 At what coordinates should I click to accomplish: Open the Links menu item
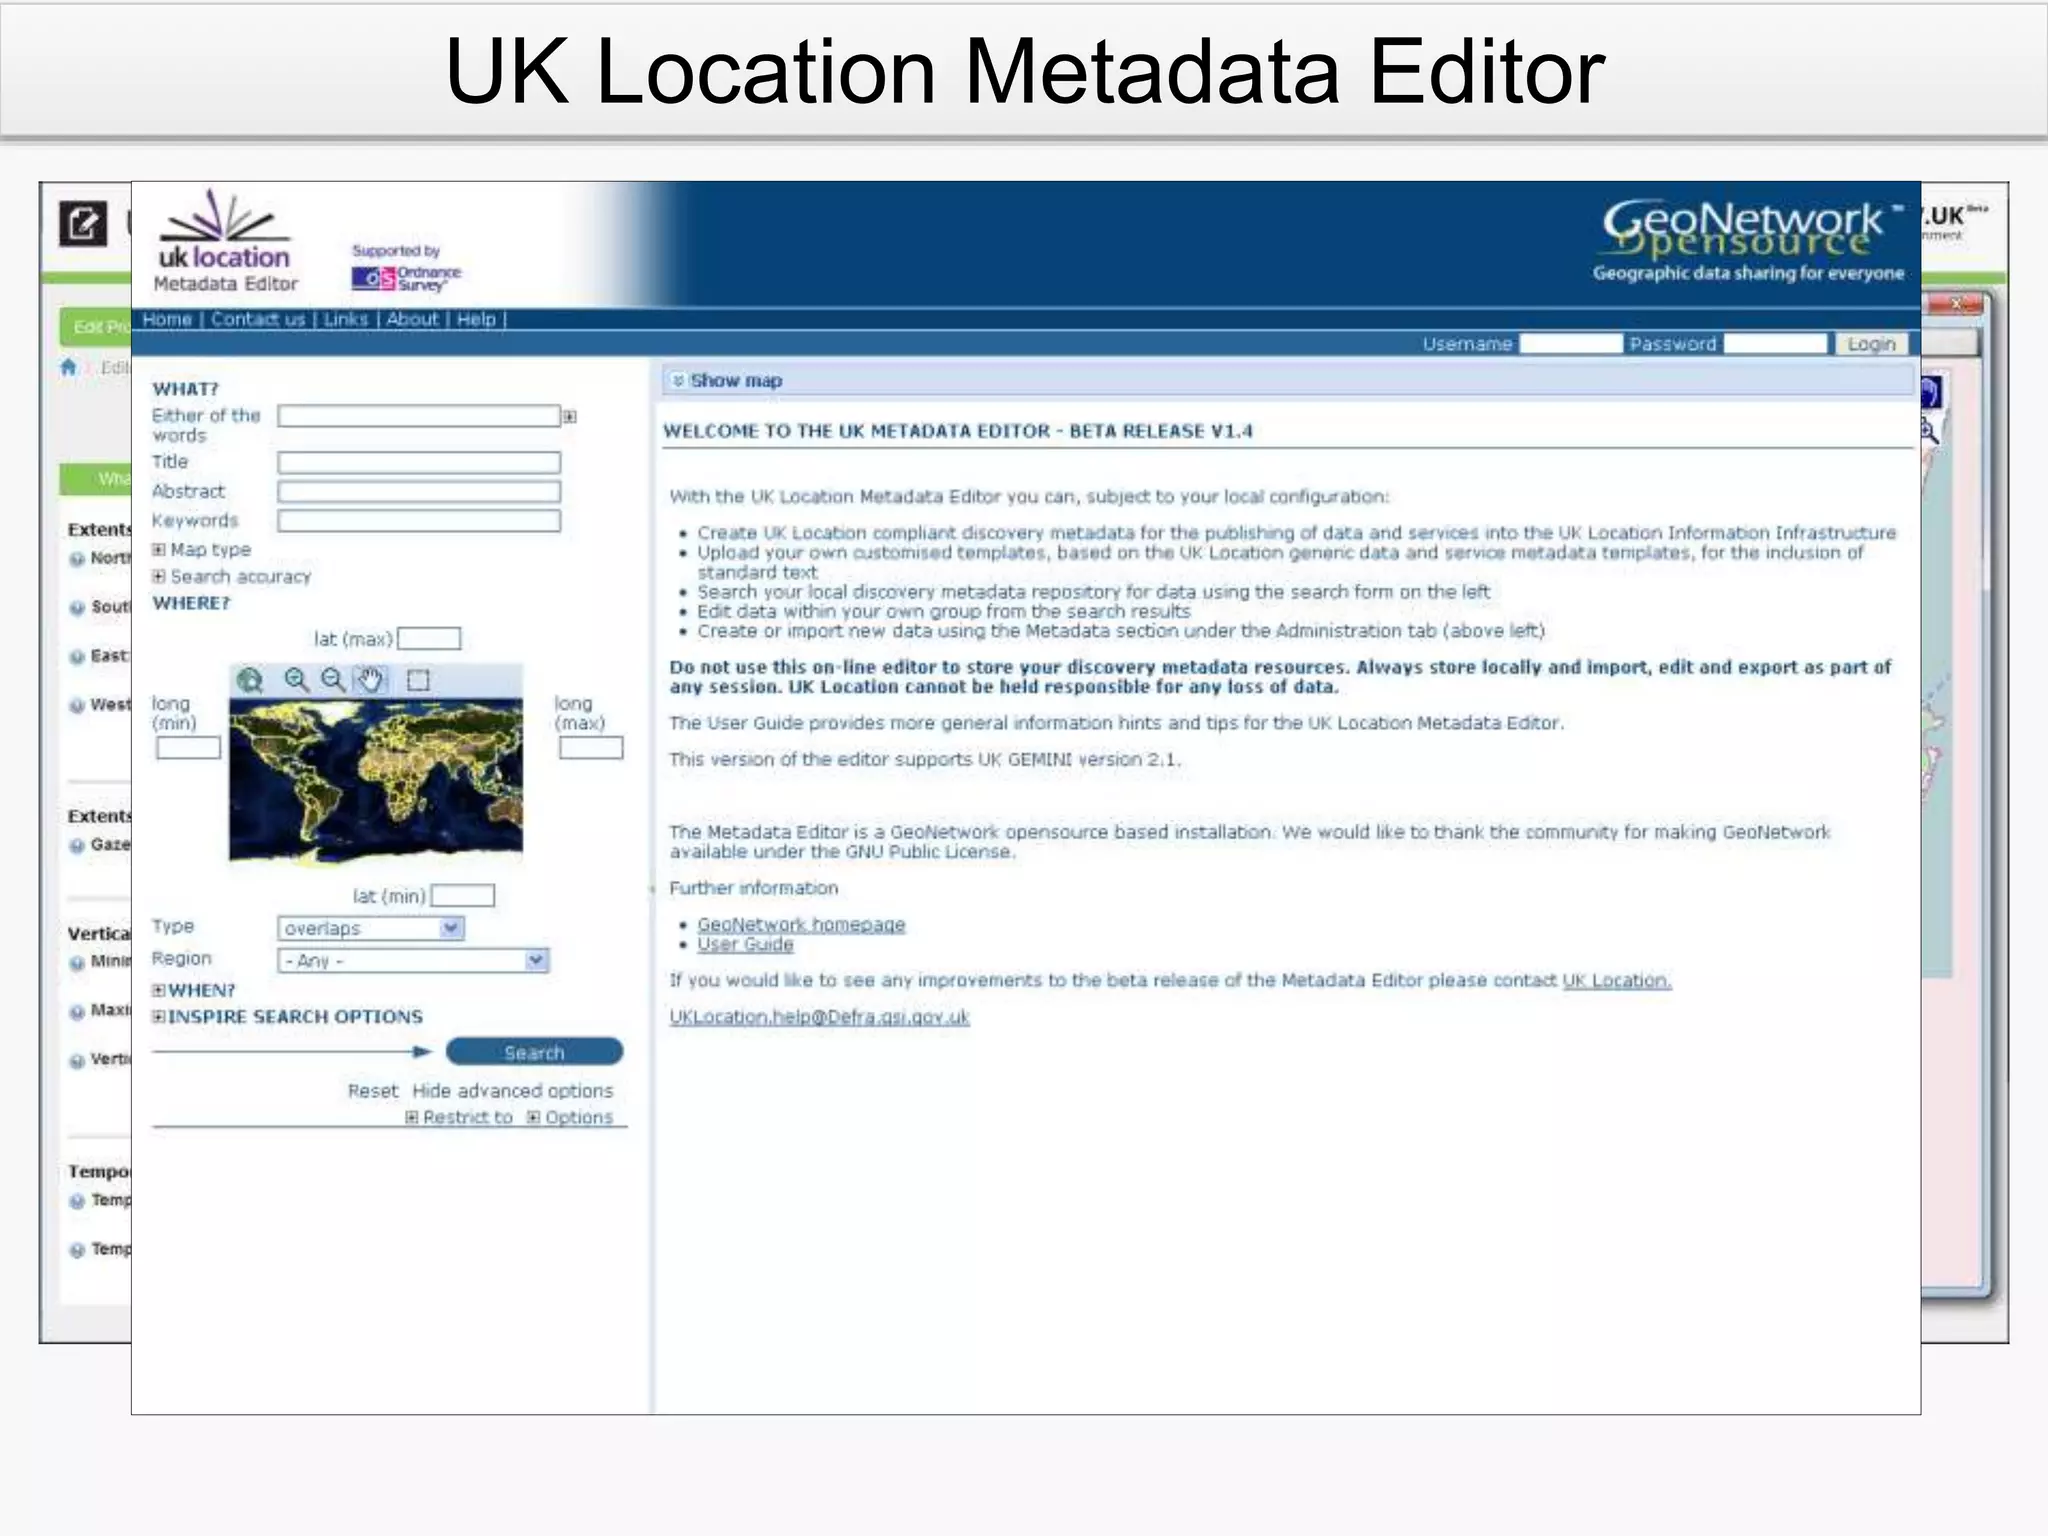pos(346,319)
